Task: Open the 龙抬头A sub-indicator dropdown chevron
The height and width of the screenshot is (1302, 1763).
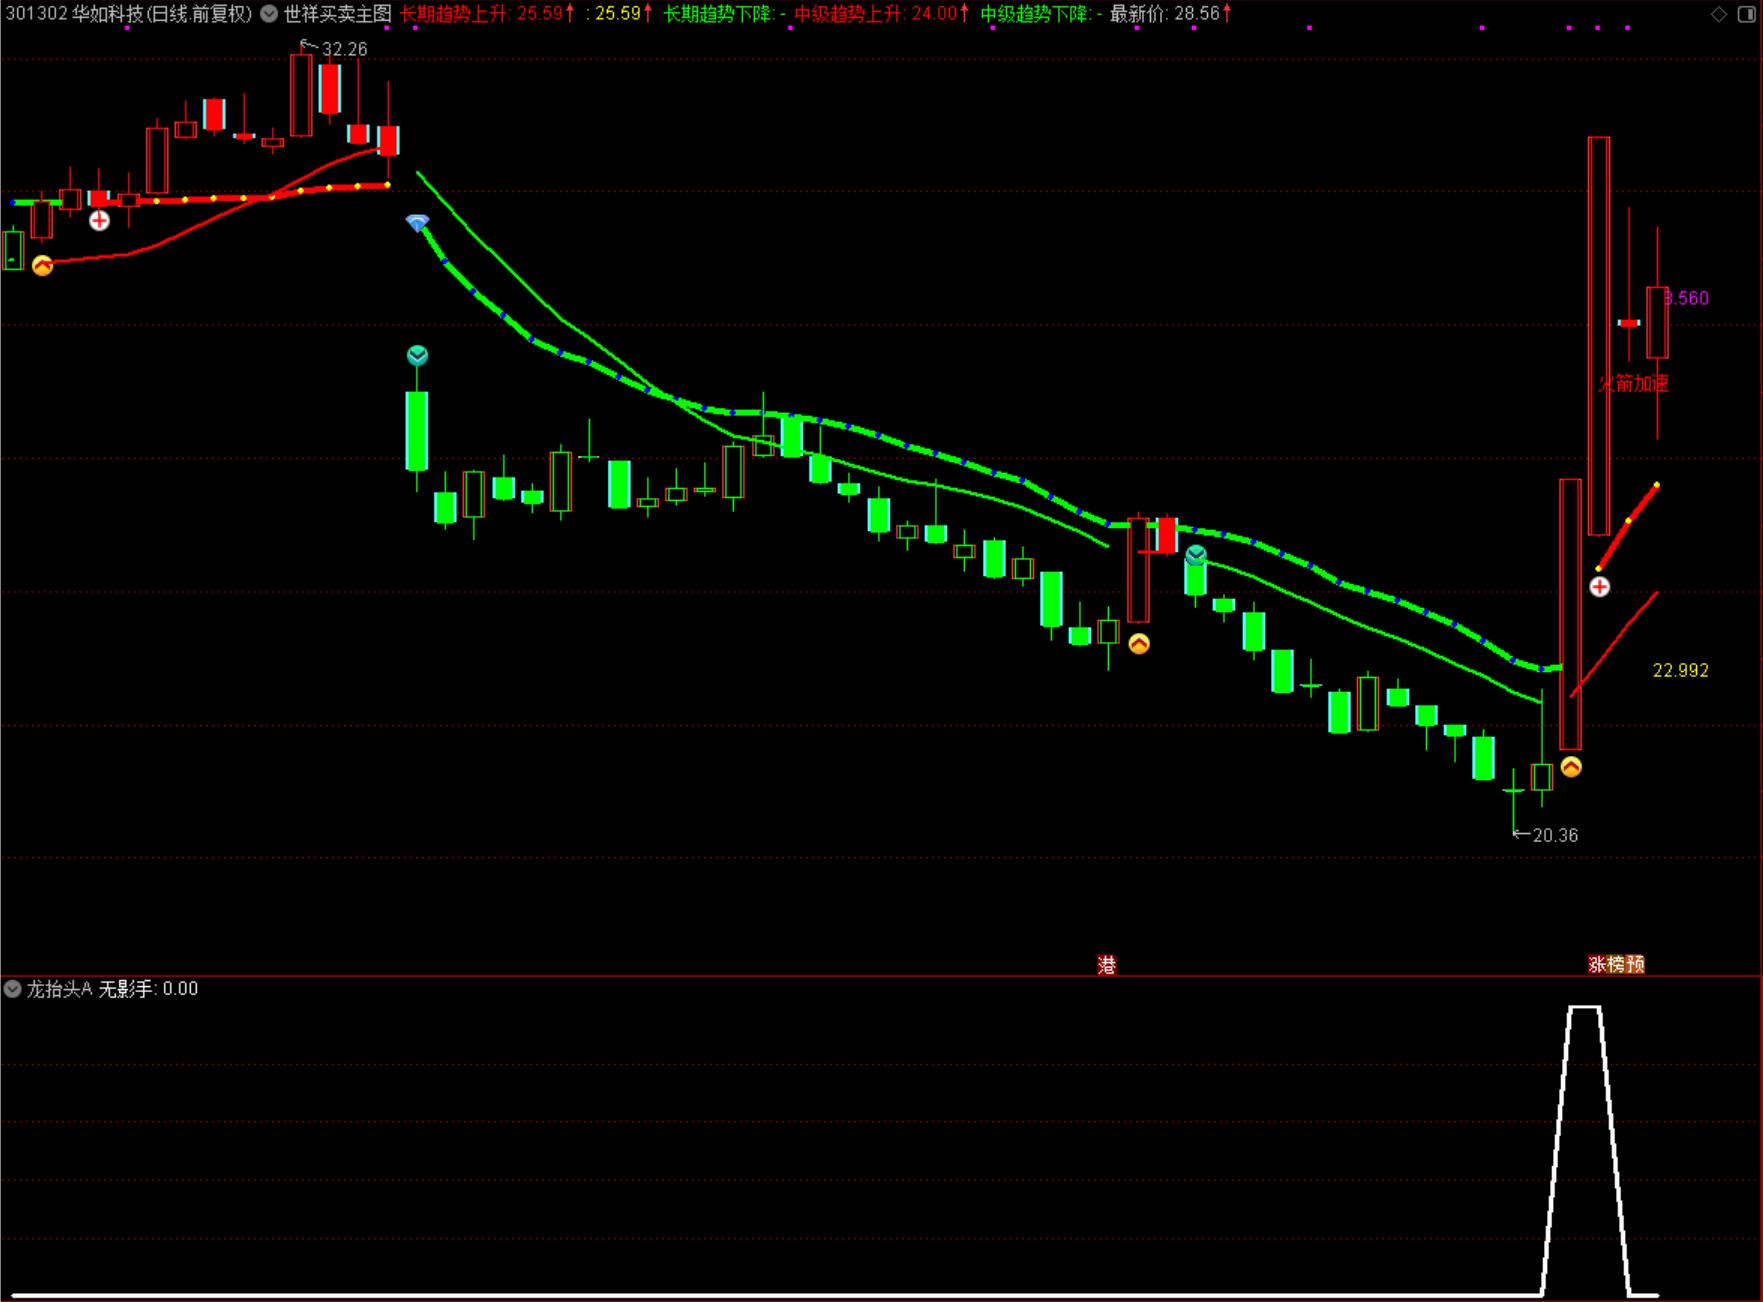Action: [x=12, y=989]
